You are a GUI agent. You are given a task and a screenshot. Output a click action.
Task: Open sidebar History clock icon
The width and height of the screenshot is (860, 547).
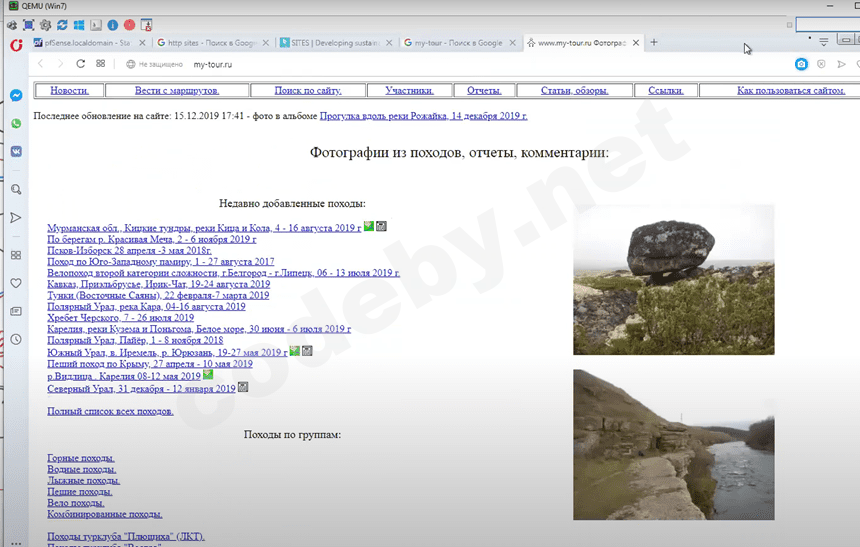pyautogui.click(x=16, y=339)
